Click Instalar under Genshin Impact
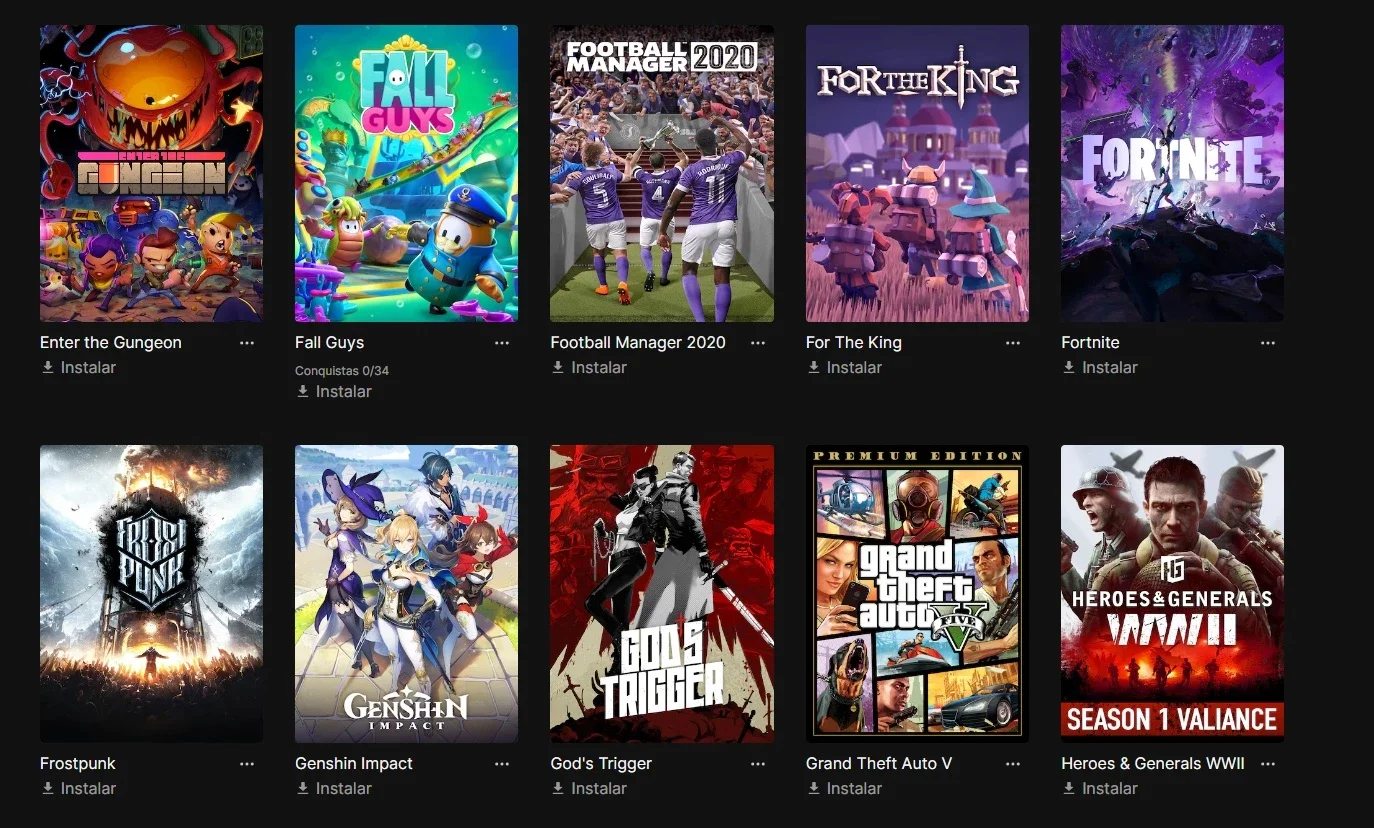 click(333, 789)
